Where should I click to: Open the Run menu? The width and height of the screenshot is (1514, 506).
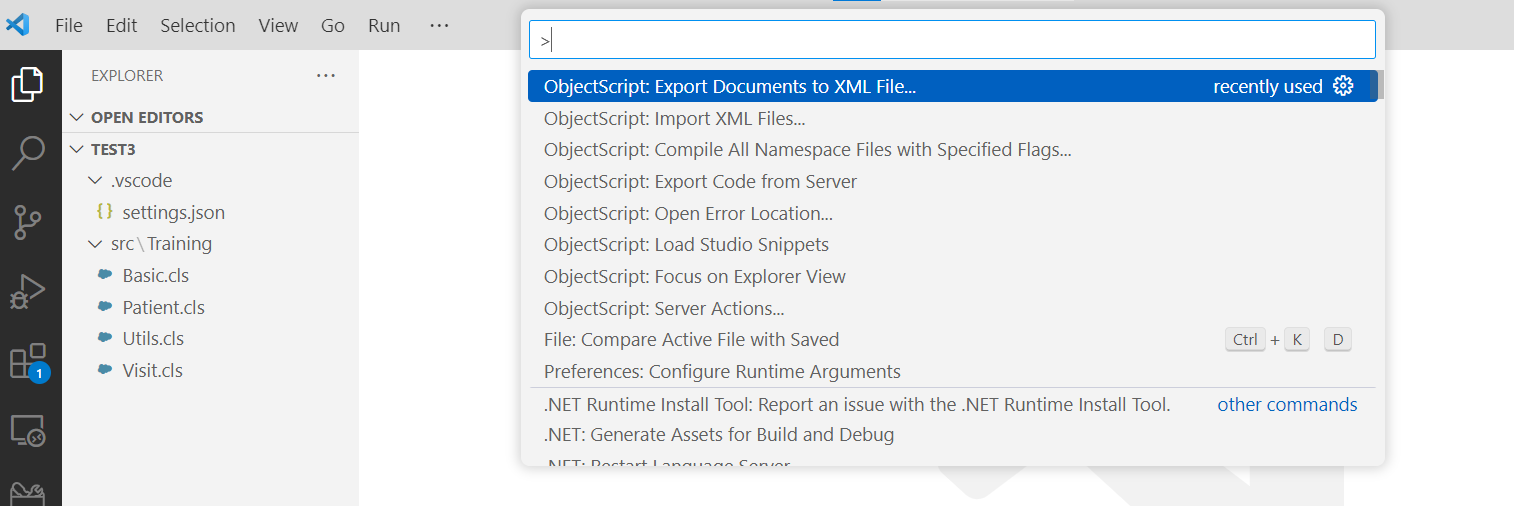pyautogui.click(x=384, y=26)
